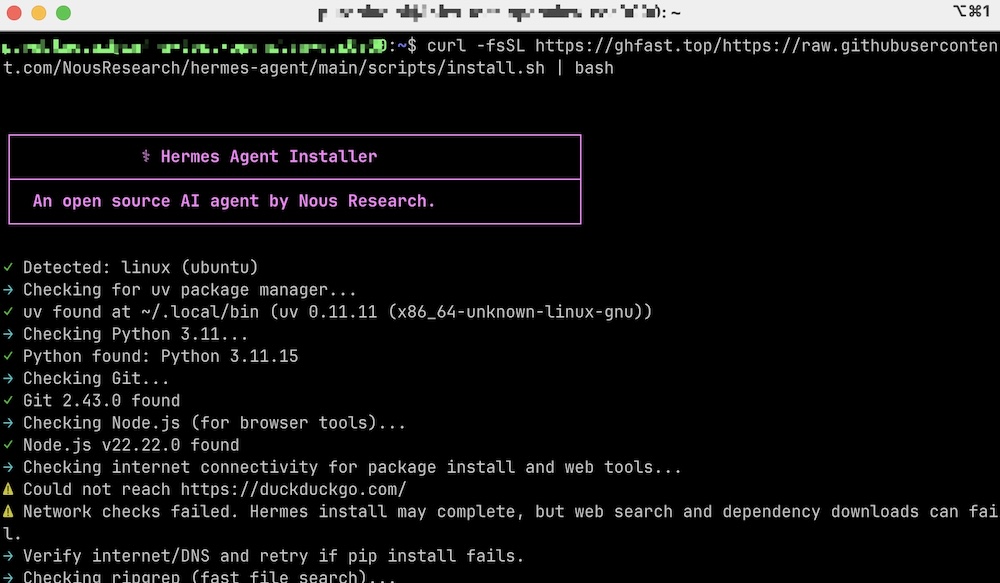Viewport: 1000px width, 583px height.
Task: Click warning icon beside 'Could not reach'
Action: (8, 489)
